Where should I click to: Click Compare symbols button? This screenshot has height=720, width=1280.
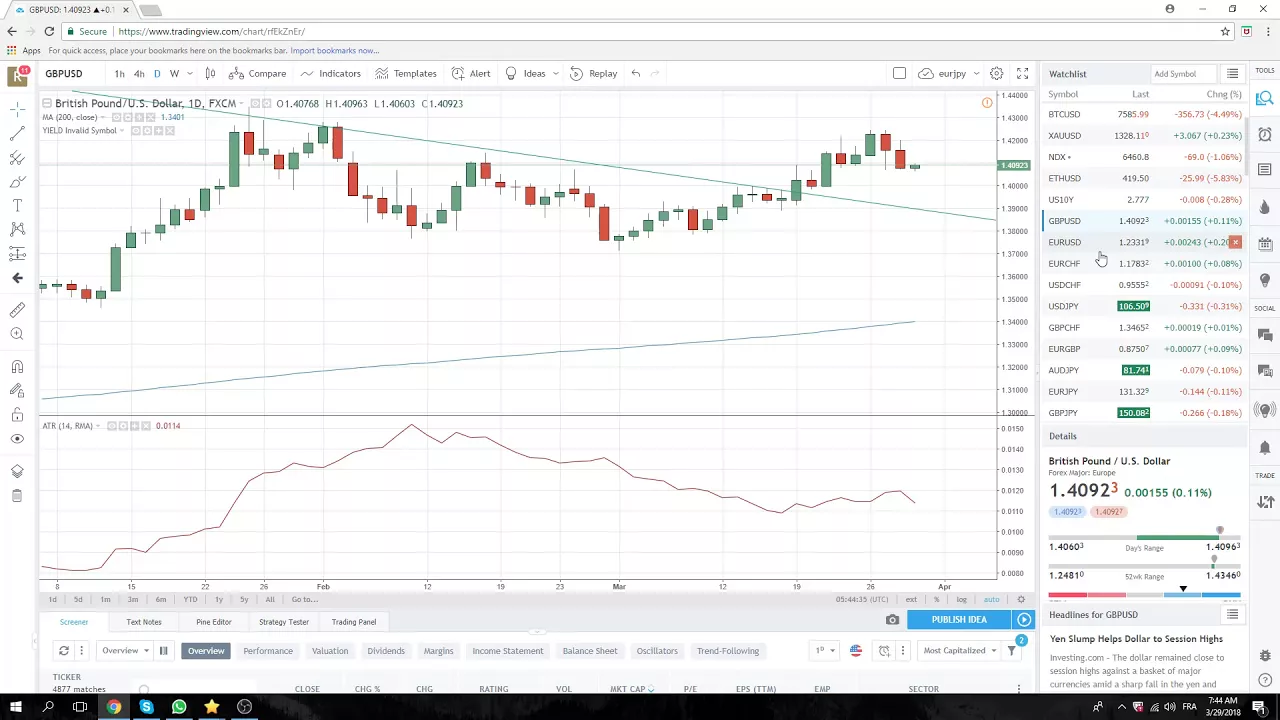pyautogui.click(x=257, y=73)
